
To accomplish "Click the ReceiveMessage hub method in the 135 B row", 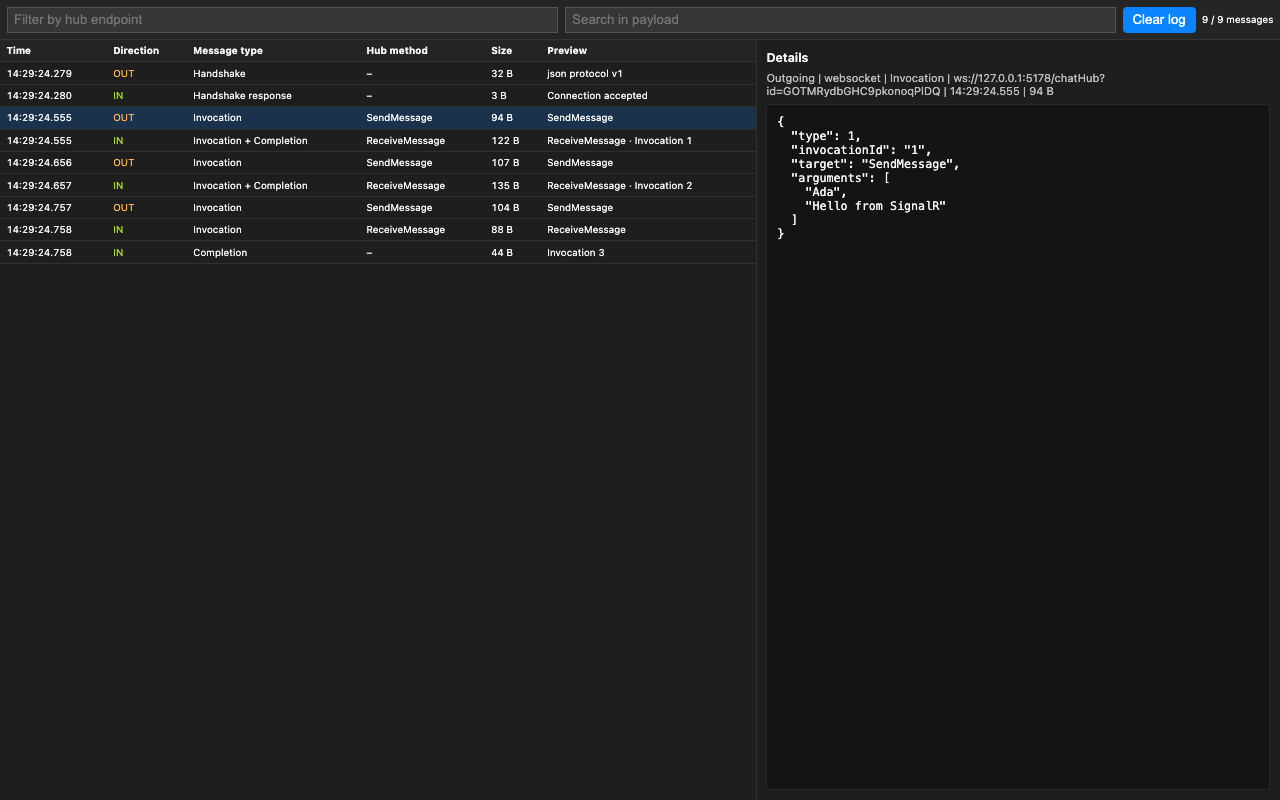I will coord(405,186).
